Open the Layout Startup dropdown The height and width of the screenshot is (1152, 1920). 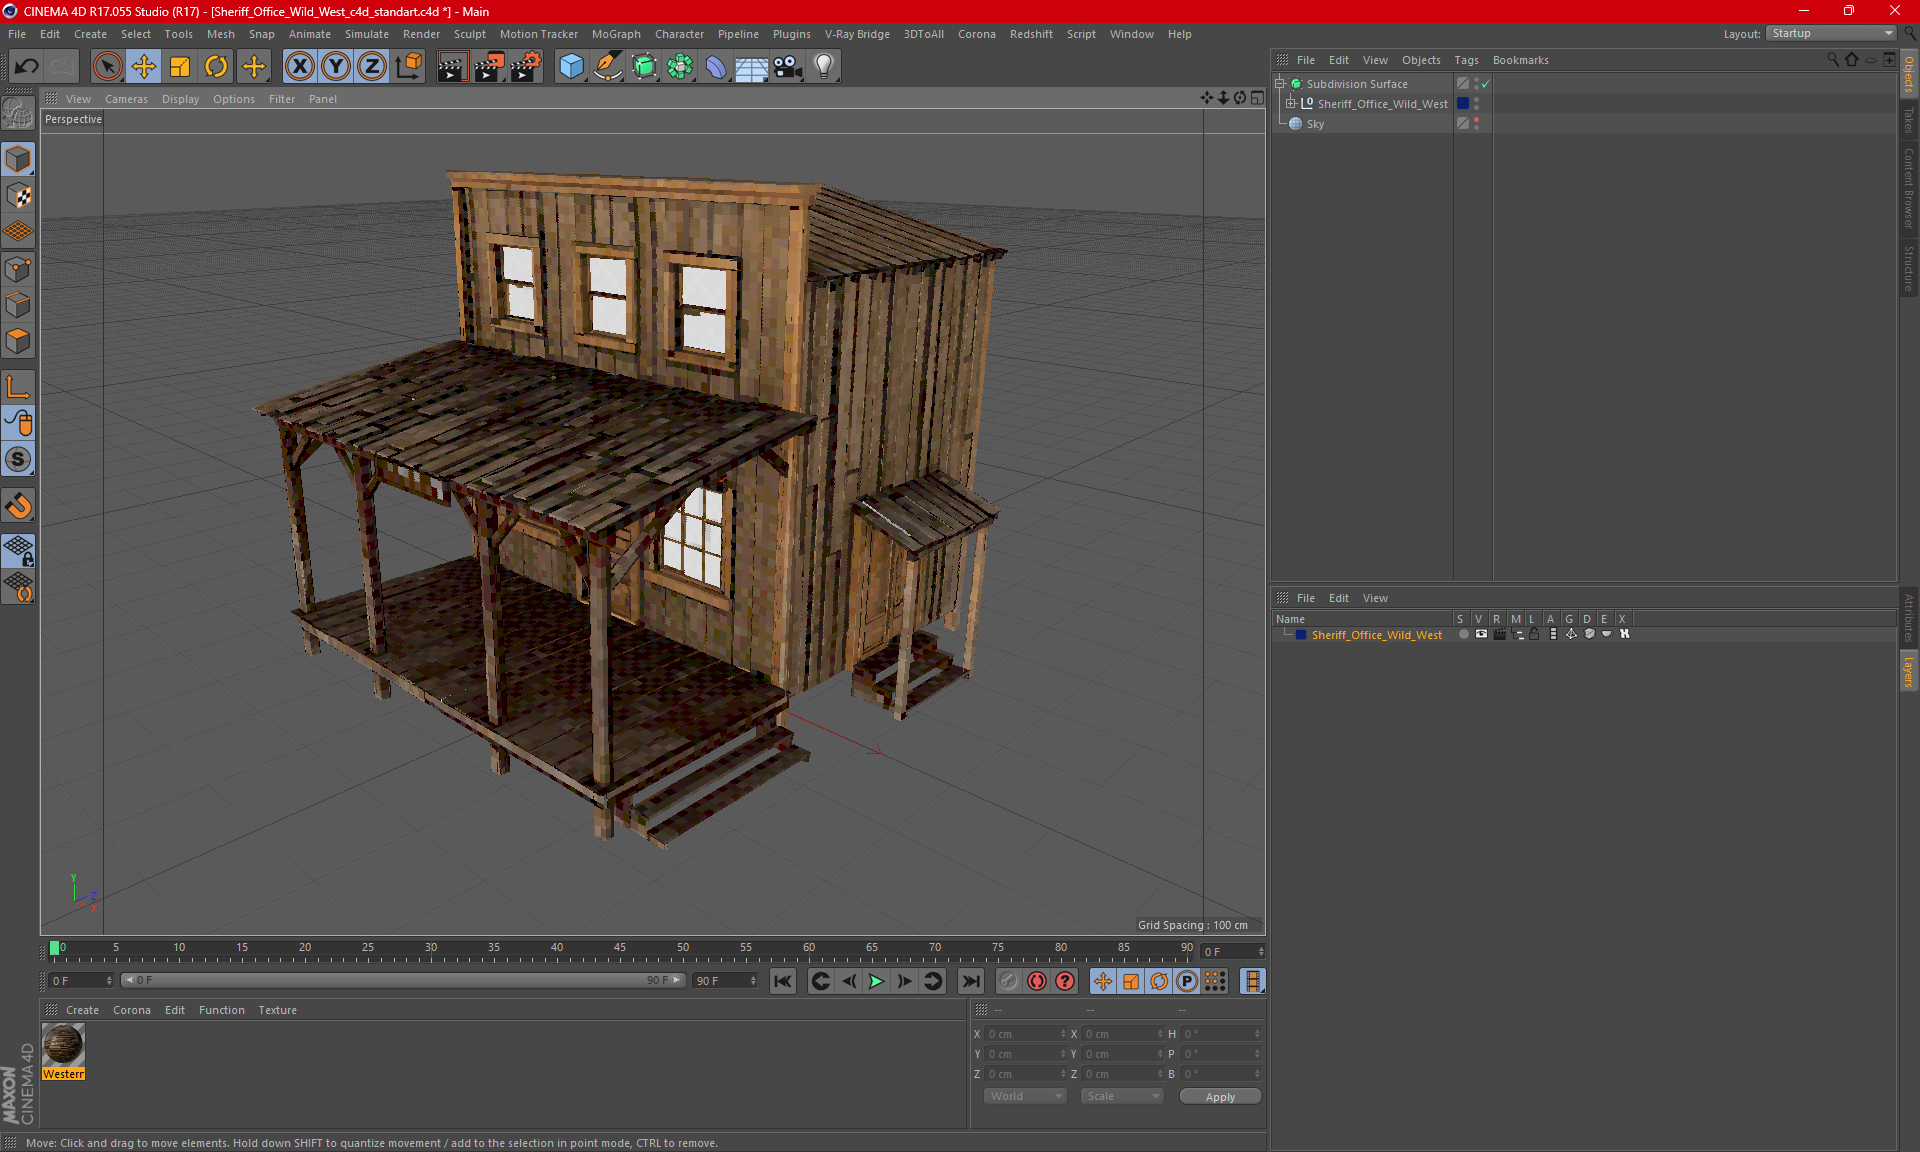pos(1831,33)
